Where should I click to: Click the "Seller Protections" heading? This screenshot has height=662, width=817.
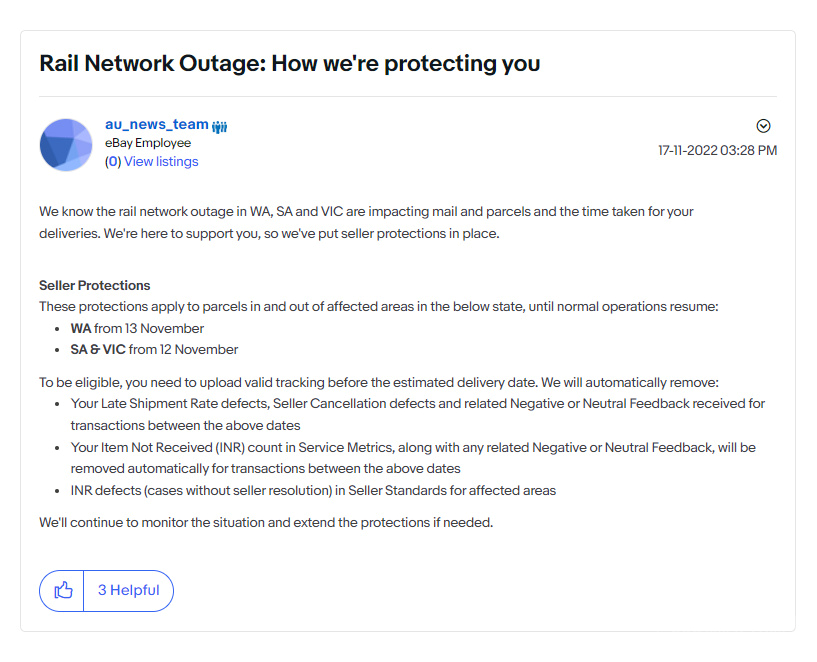pyautogui.click(x=95, y=286)
